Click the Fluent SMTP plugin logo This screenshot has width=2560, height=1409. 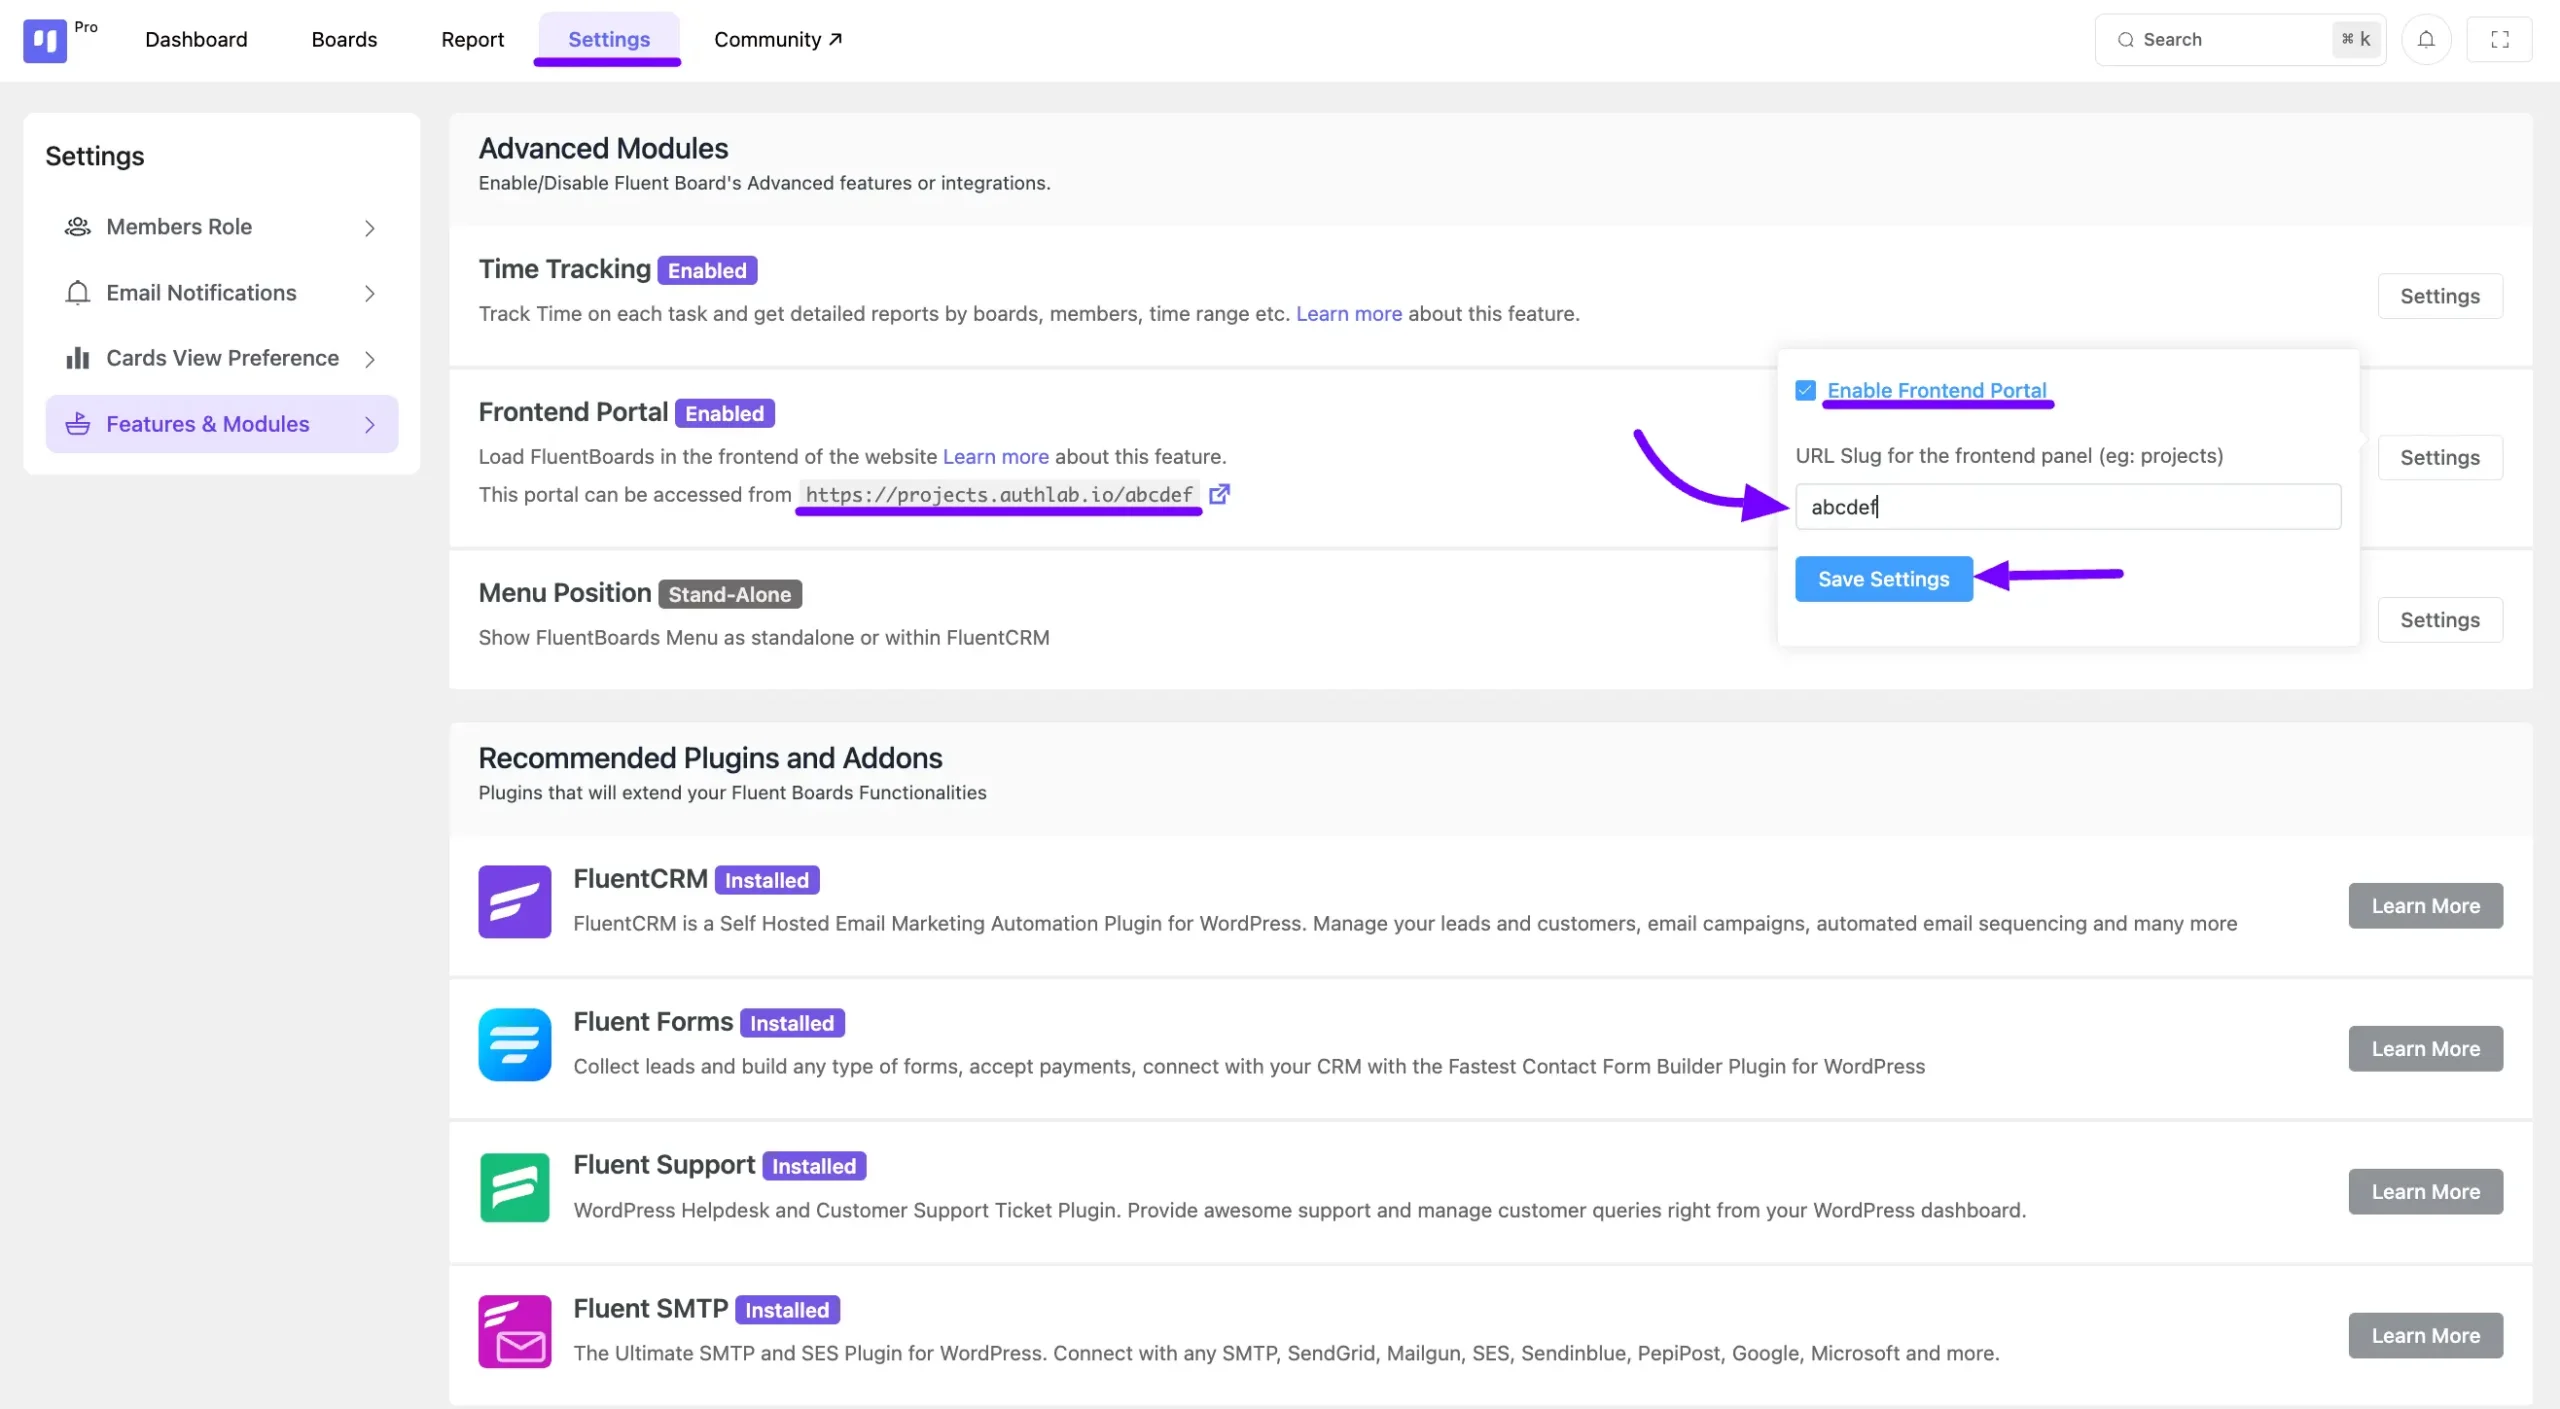pyautogui.click(x=514, y=1331)
